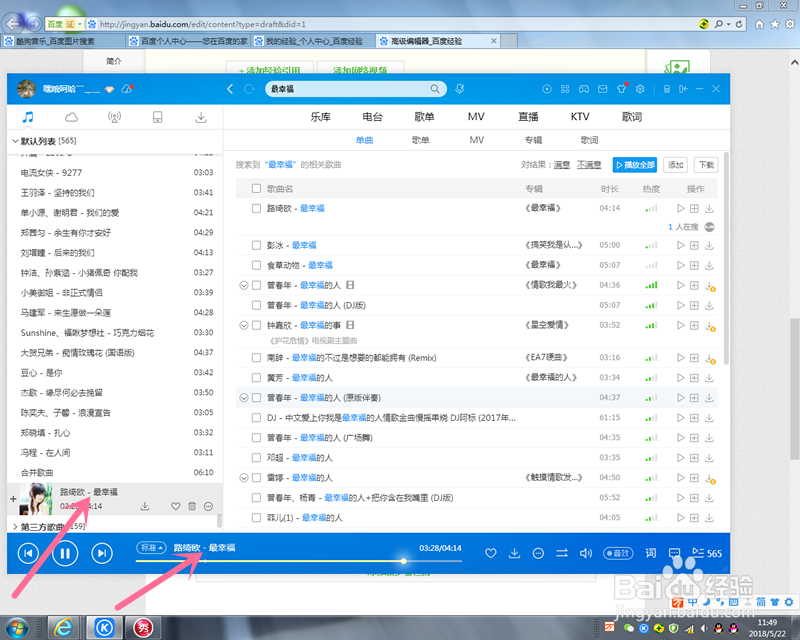
Task: Check the 邓超 - 最幸福的人 checkbox
Action: point(257,458)
